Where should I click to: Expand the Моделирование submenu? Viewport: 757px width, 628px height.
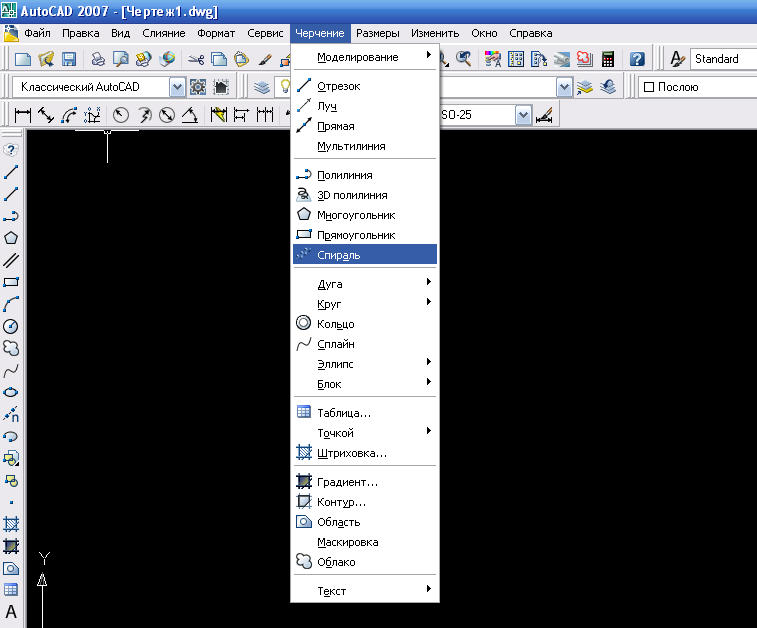click(365, 57)
